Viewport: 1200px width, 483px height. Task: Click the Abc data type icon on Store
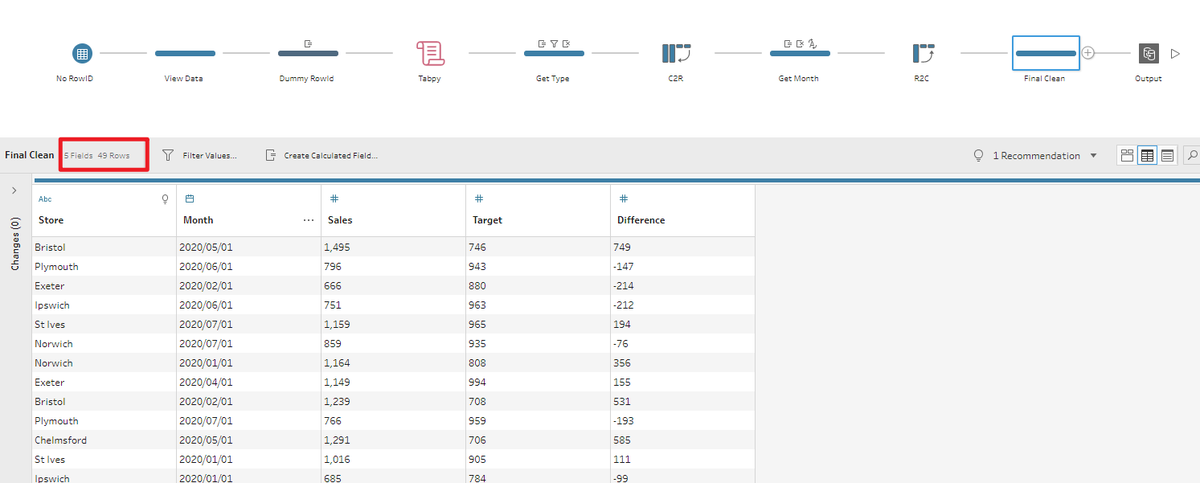(44, 199)
